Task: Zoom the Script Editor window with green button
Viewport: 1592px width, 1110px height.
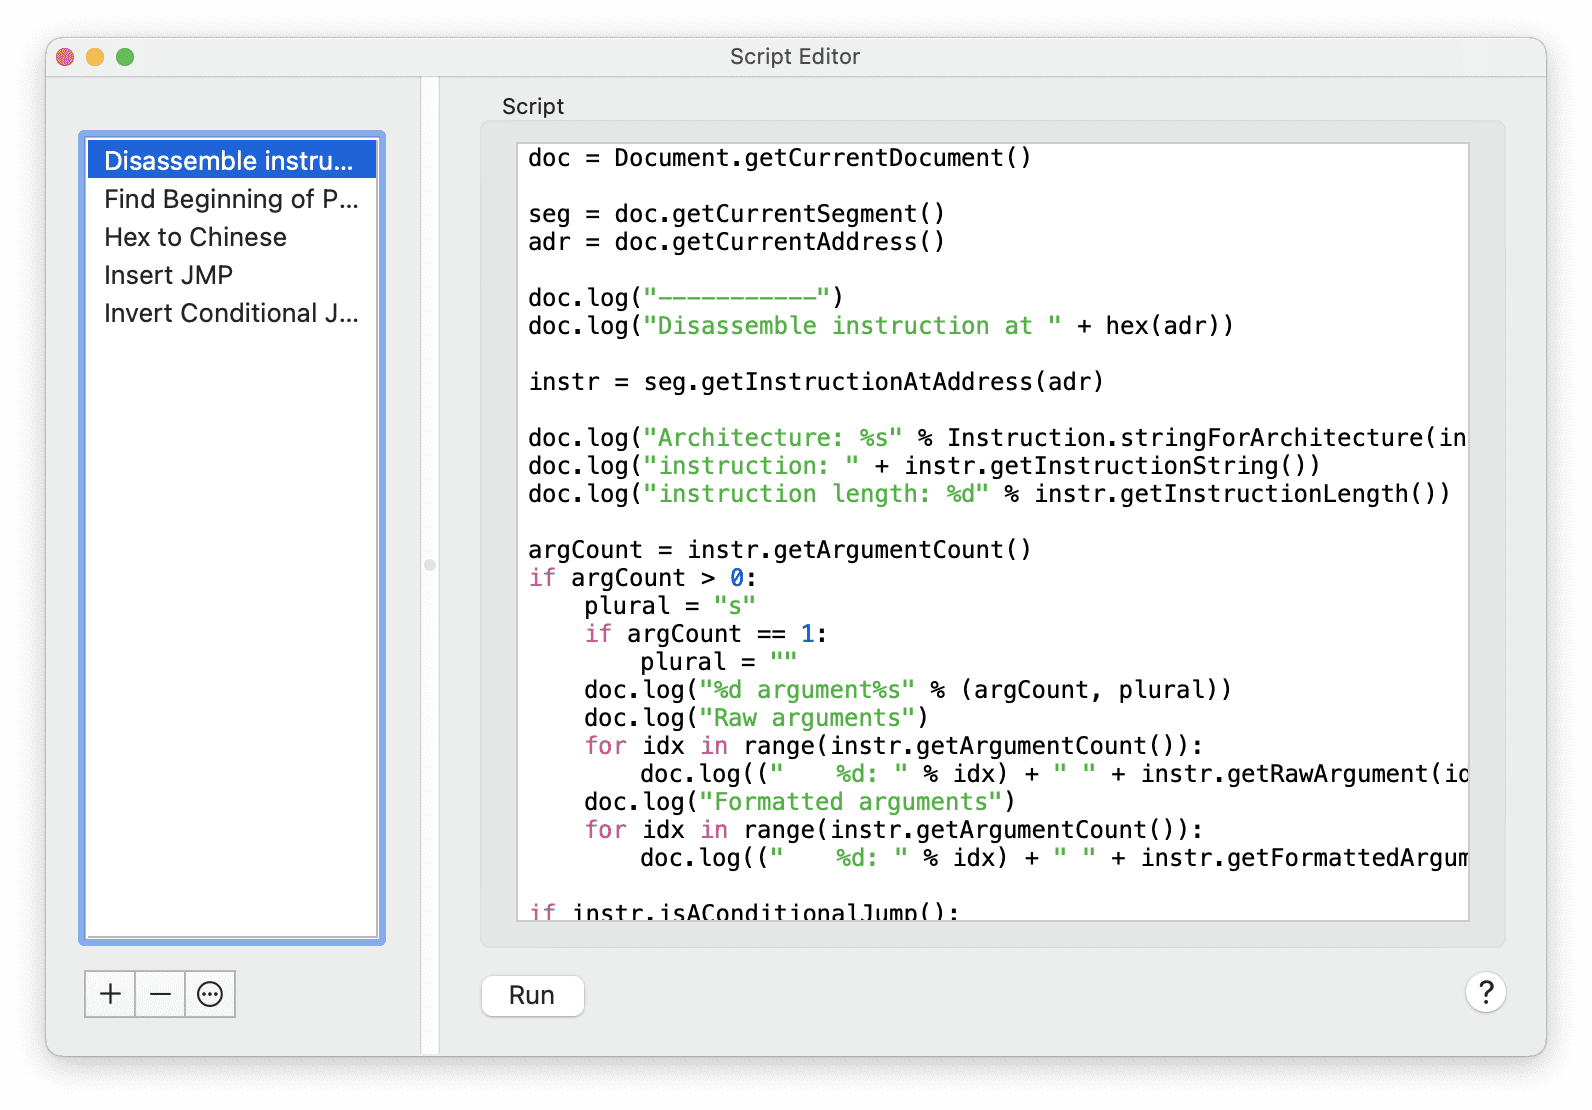Action: [x=125, y=57]
